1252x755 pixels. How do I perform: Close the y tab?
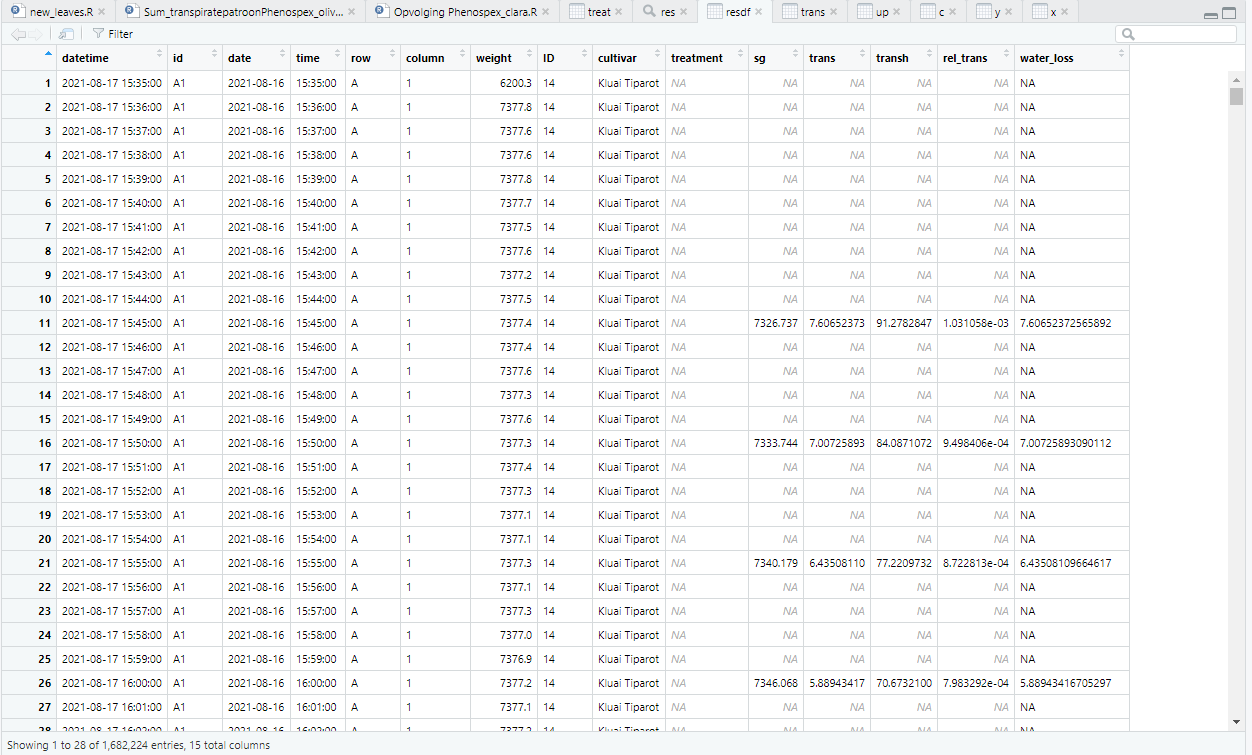pos(1010,12)
